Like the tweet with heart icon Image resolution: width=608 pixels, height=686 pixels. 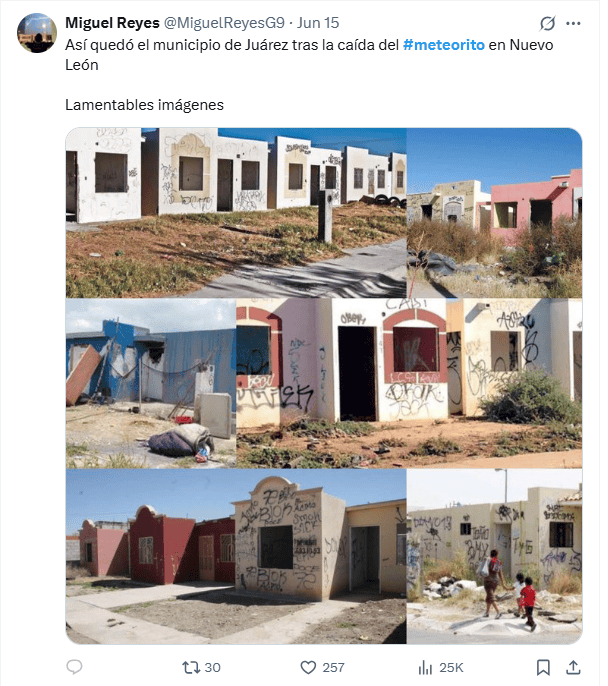tap(308, 667)
